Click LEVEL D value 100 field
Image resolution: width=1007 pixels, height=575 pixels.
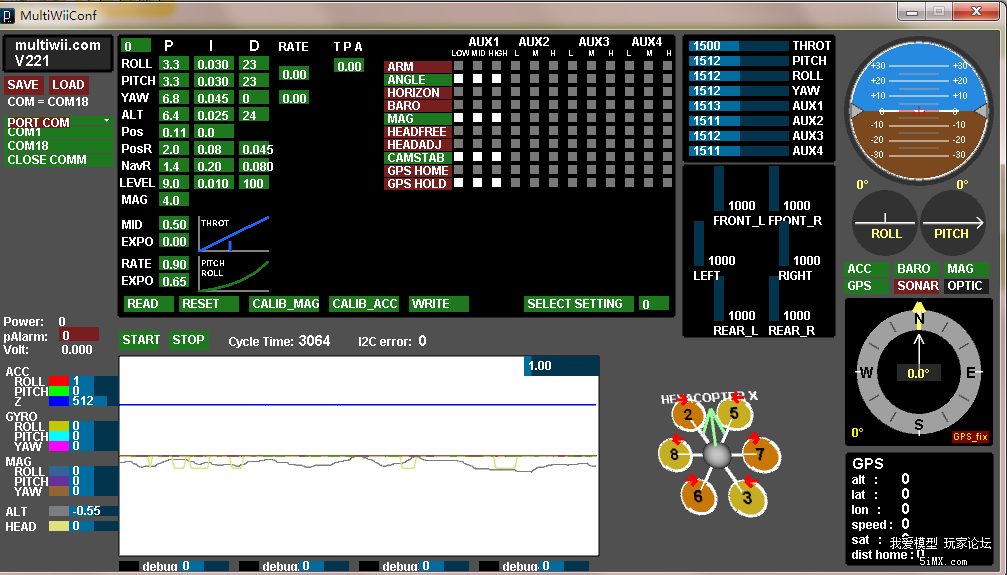[x=254, y=183]
